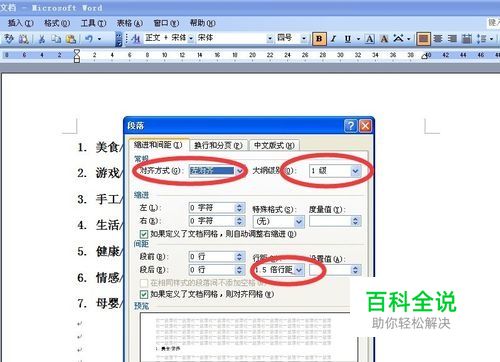Viewport: 500px width, 362px height.
Task: Open the 帮助 menu
Action: coord(202,23)
